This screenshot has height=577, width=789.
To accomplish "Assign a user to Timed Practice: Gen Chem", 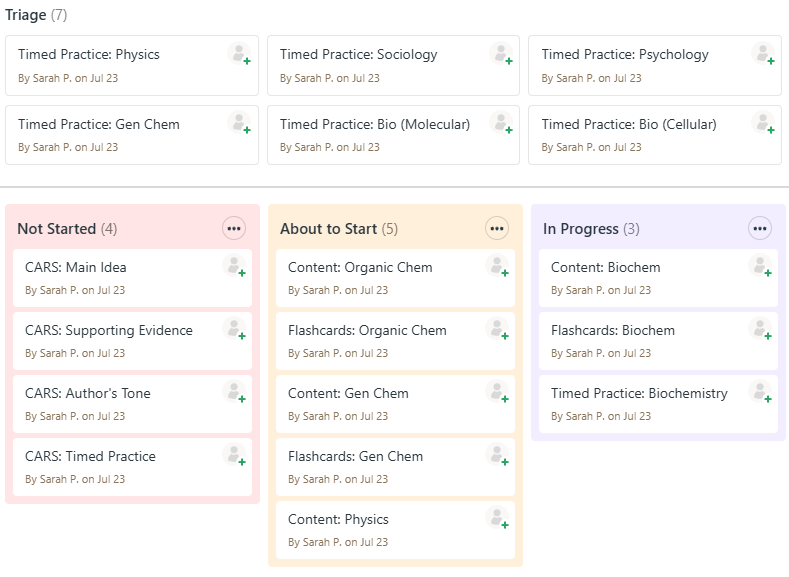I will [240, 123].
